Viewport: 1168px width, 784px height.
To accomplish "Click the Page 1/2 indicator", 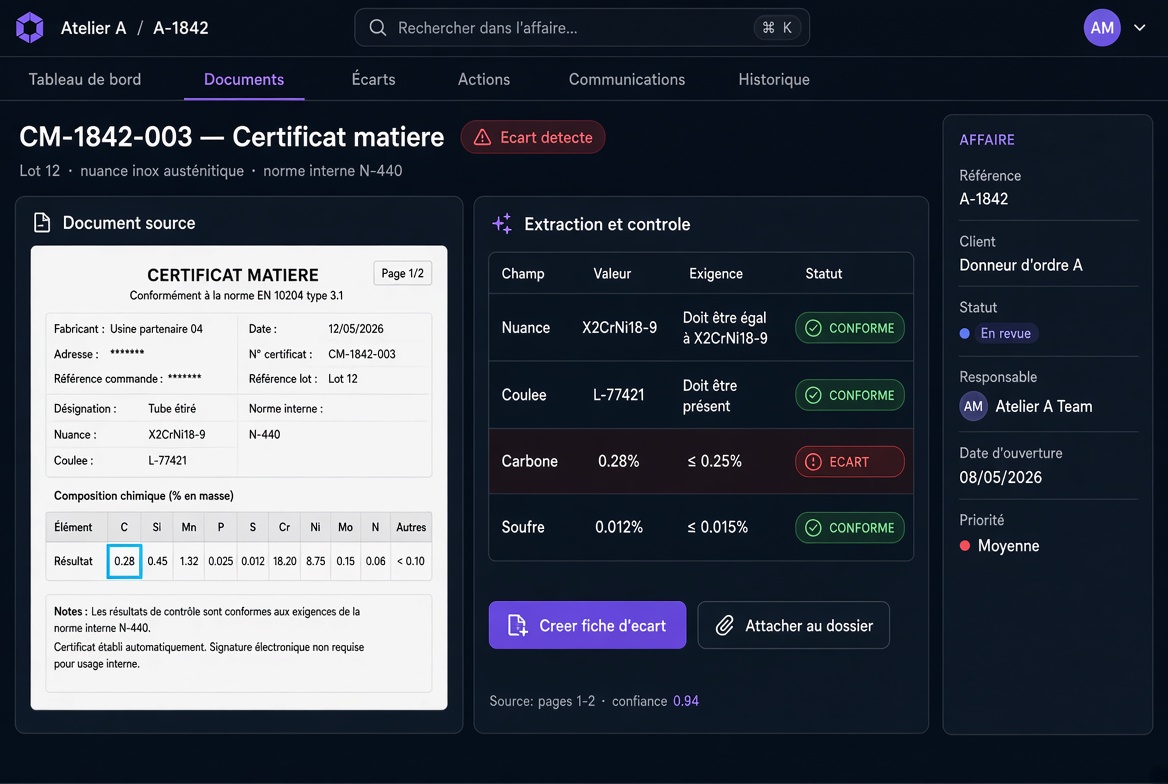I will 402,274.
